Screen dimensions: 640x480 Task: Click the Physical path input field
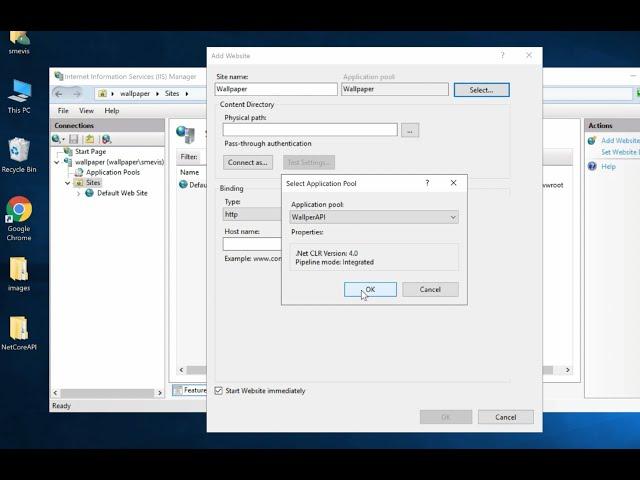[x=310, y=130]
